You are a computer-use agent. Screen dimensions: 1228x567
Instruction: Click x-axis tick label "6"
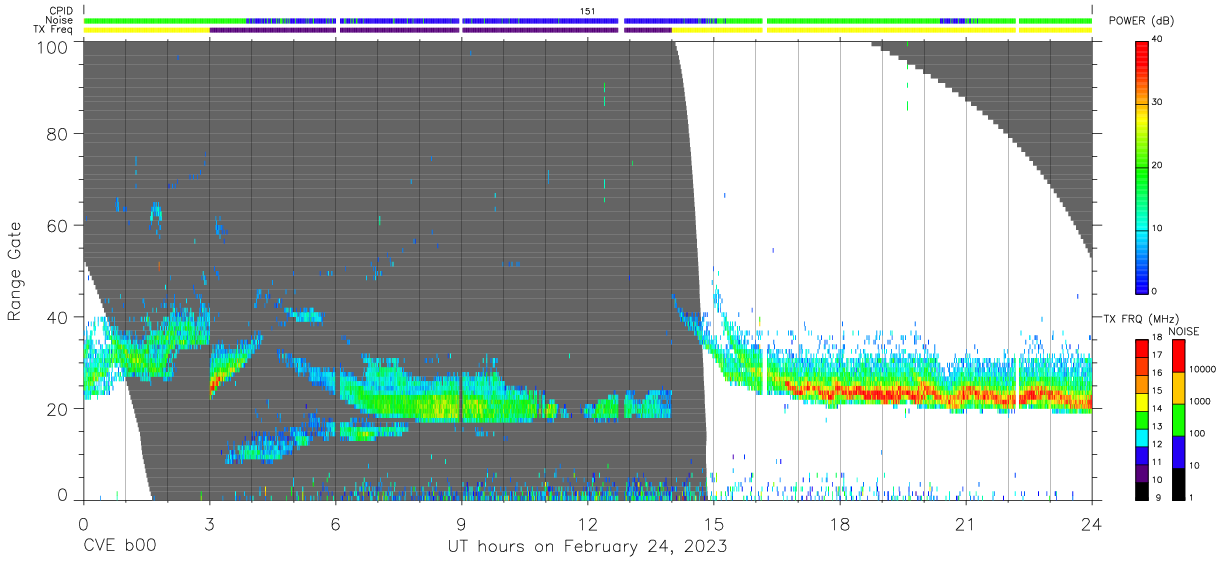[x=335, y=522]
